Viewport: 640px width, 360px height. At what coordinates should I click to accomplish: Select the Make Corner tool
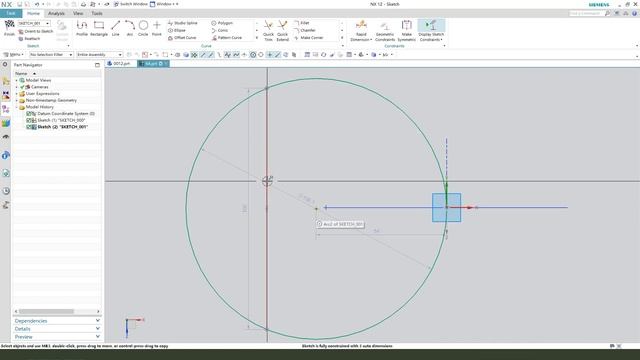pyautogui.click(x=309, y=38)
